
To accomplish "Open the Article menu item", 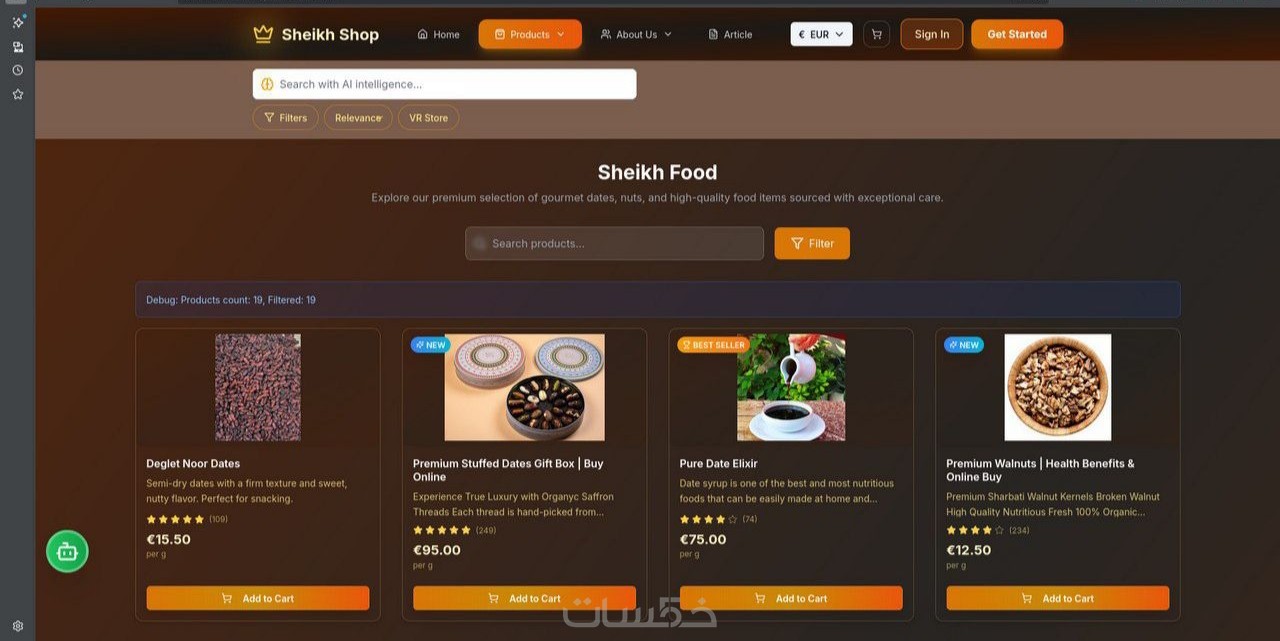I will 730,34.
